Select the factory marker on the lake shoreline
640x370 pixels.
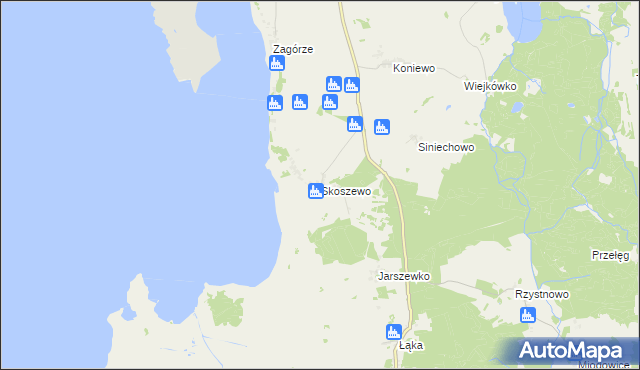[x=275, y=103]
